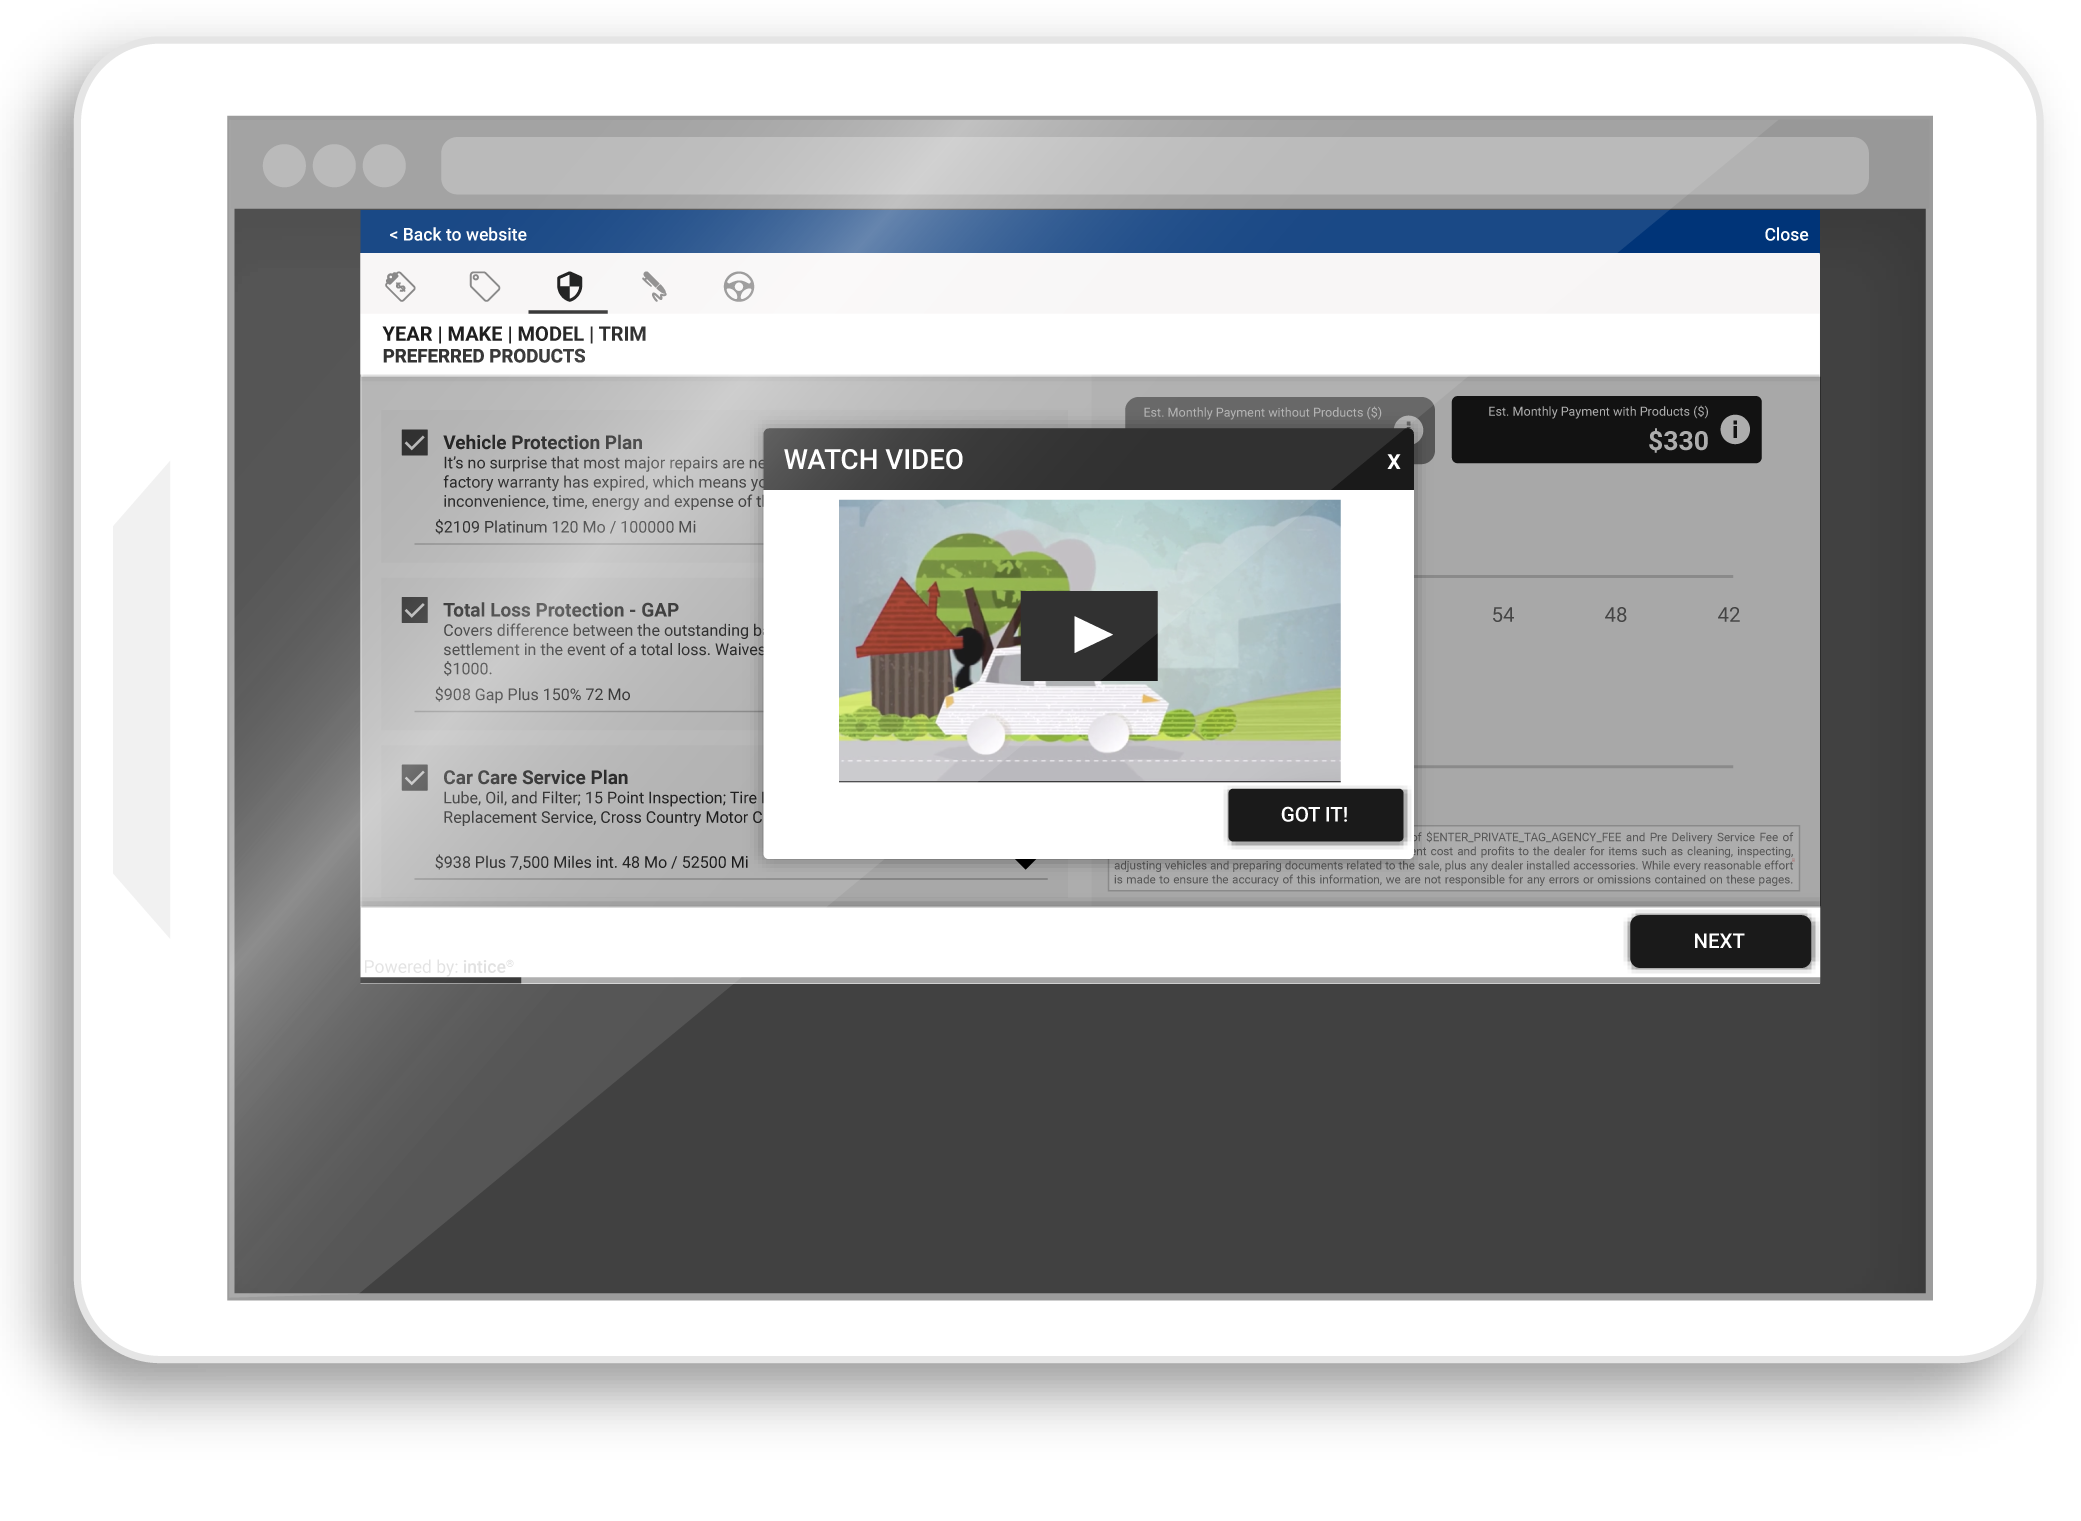Uncheck the Vehicle Protection Plan checkbox
This screenshot has width=2081, height=1521.
click(415, 443)
